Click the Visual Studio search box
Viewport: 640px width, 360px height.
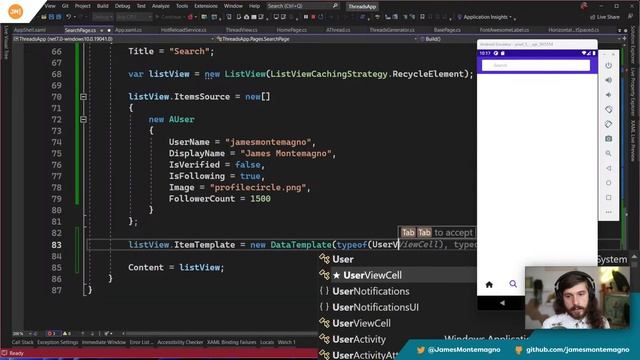coord(302,6)
